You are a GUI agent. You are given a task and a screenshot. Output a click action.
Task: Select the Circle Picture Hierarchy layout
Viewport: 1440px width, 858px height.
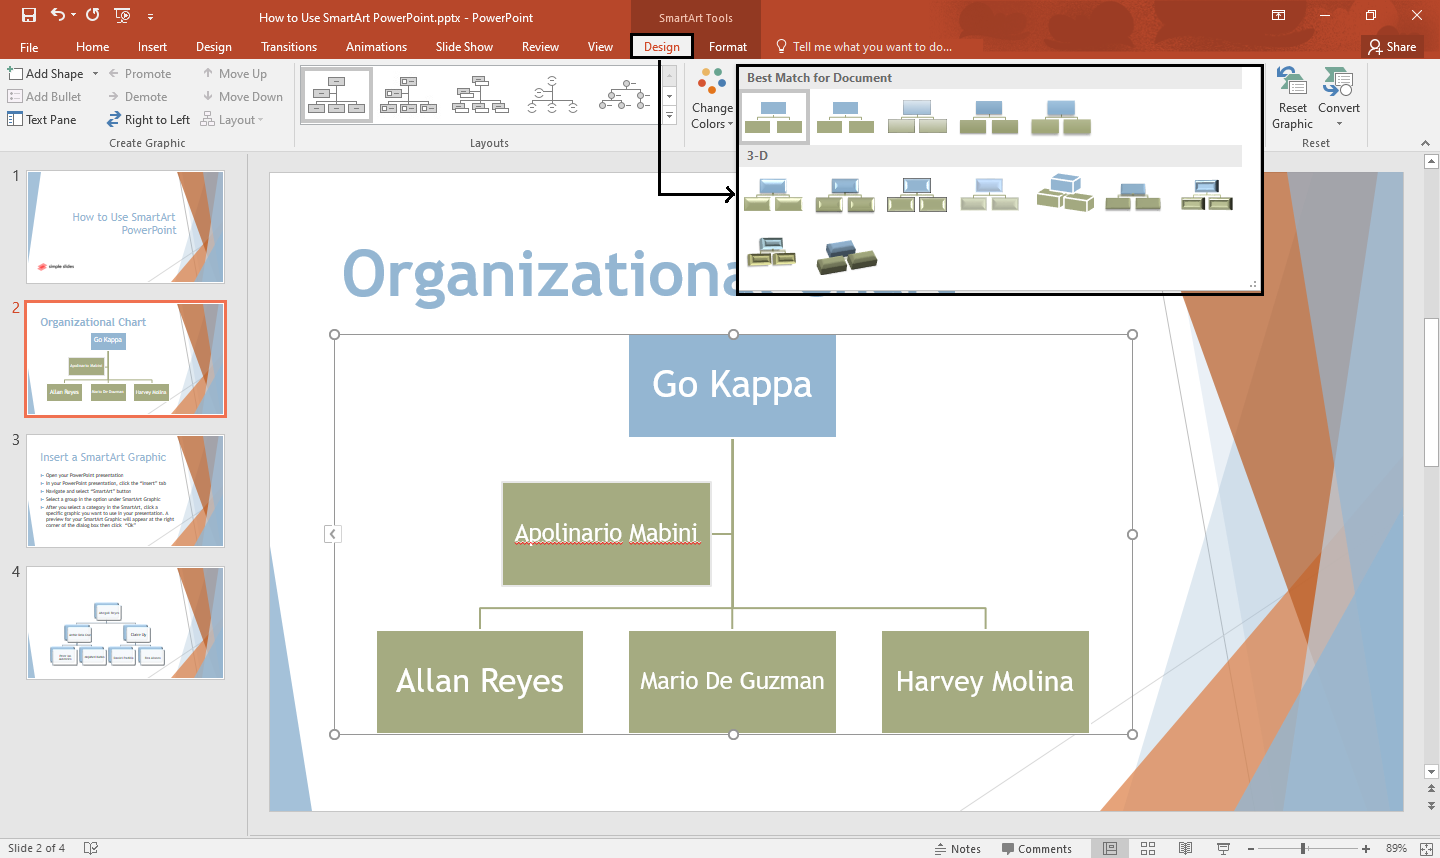coord(625,95)
